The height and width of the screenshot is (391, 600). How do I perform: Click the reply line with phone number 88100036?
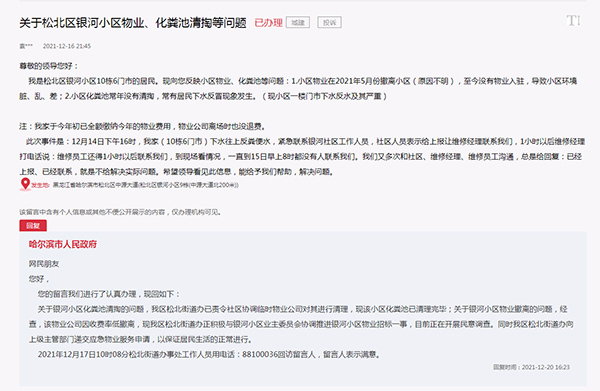tap(209, 355)
